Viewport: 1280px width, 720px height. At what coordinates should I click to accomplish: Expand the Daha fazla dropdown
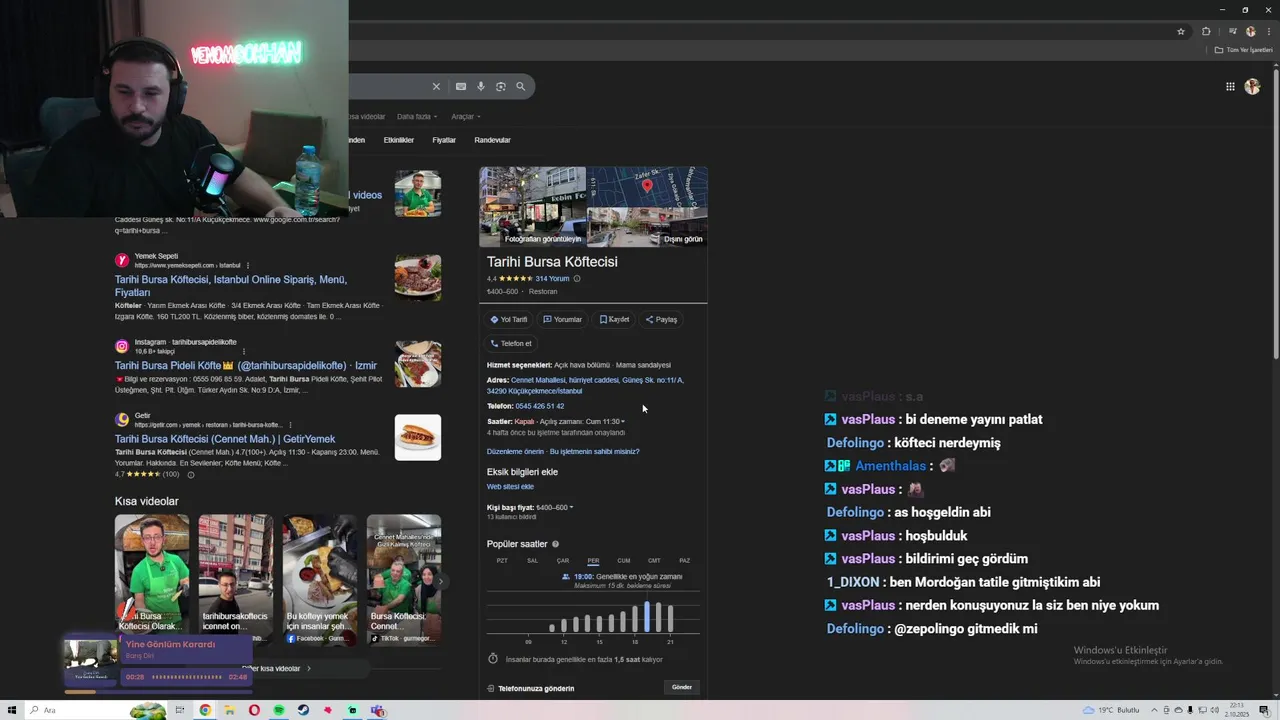pos(417,117)
